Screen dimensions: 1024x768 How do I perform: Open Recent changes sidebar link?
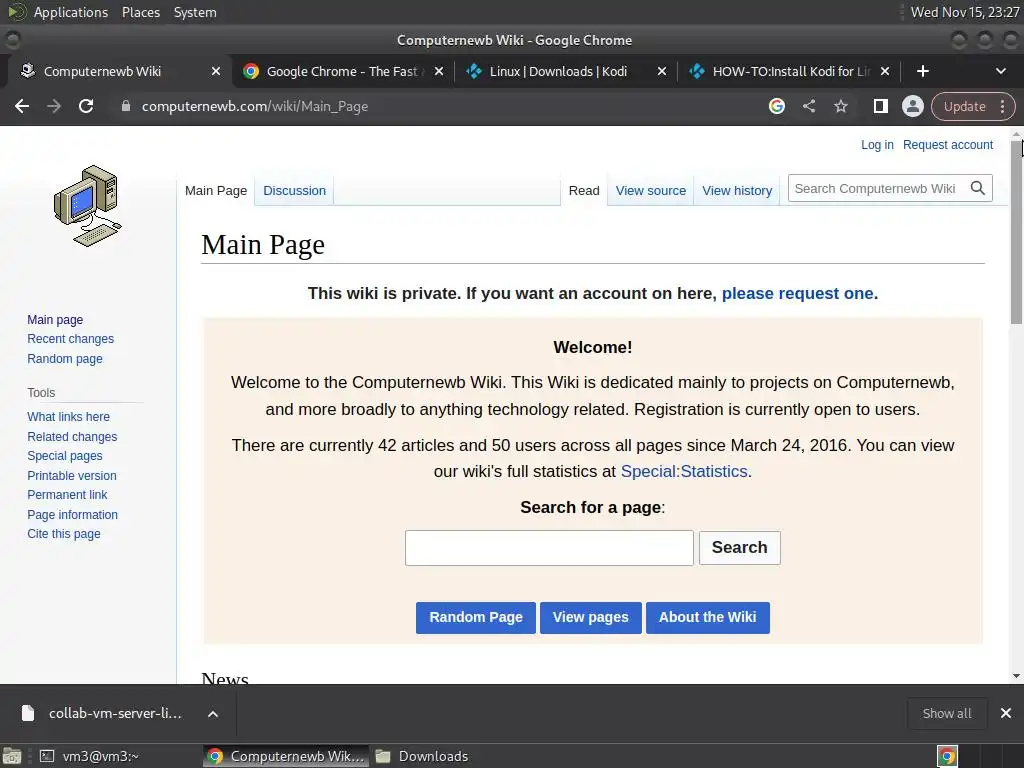[x=71, y=339]
